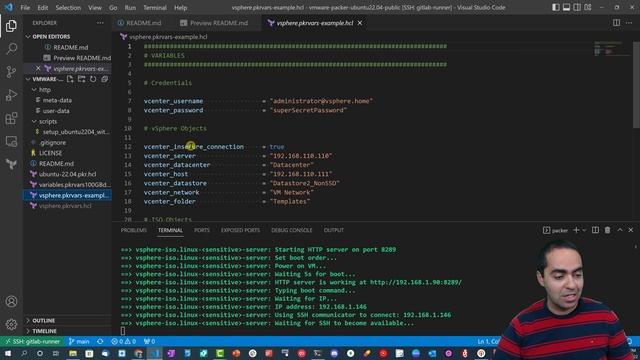This screenshot has height=360, width=640.
Task: Switch to the Problems panel tab
Action: coord(133,230)
